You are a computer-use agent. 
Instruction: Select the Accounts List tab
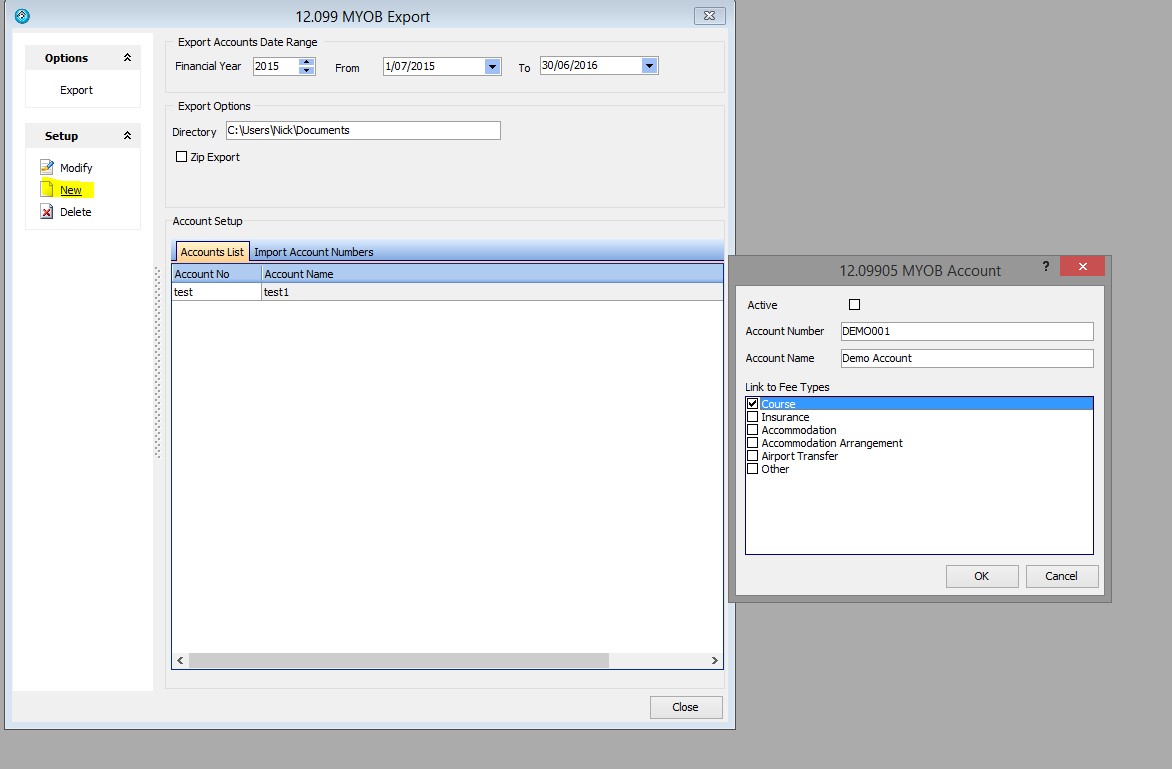[212, 252]
